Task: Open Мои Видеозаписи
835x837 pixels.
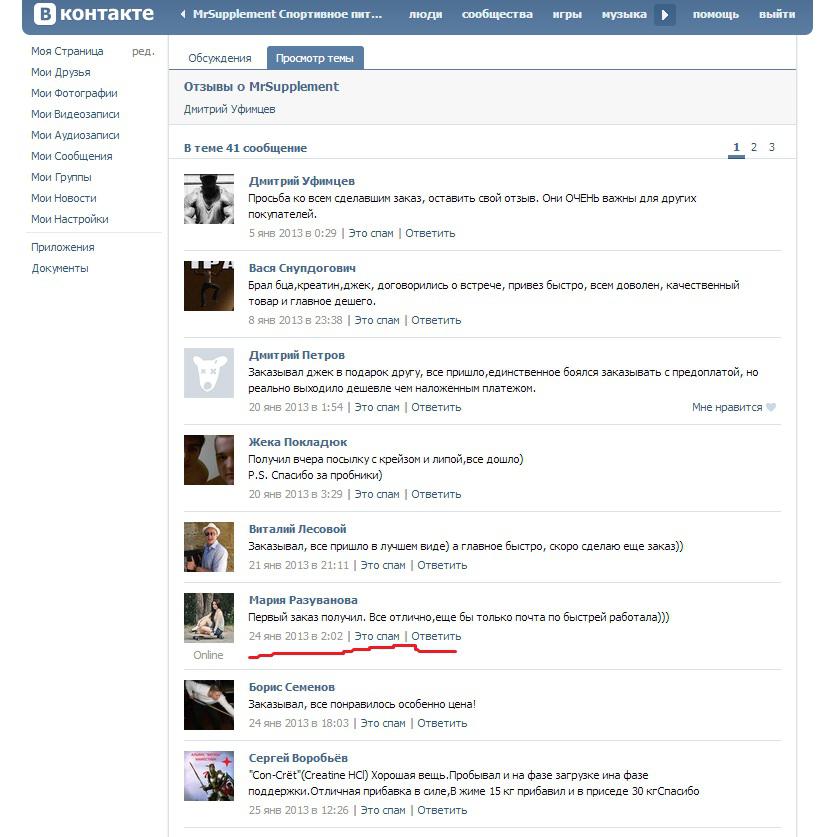Action: tap(75, 114)
